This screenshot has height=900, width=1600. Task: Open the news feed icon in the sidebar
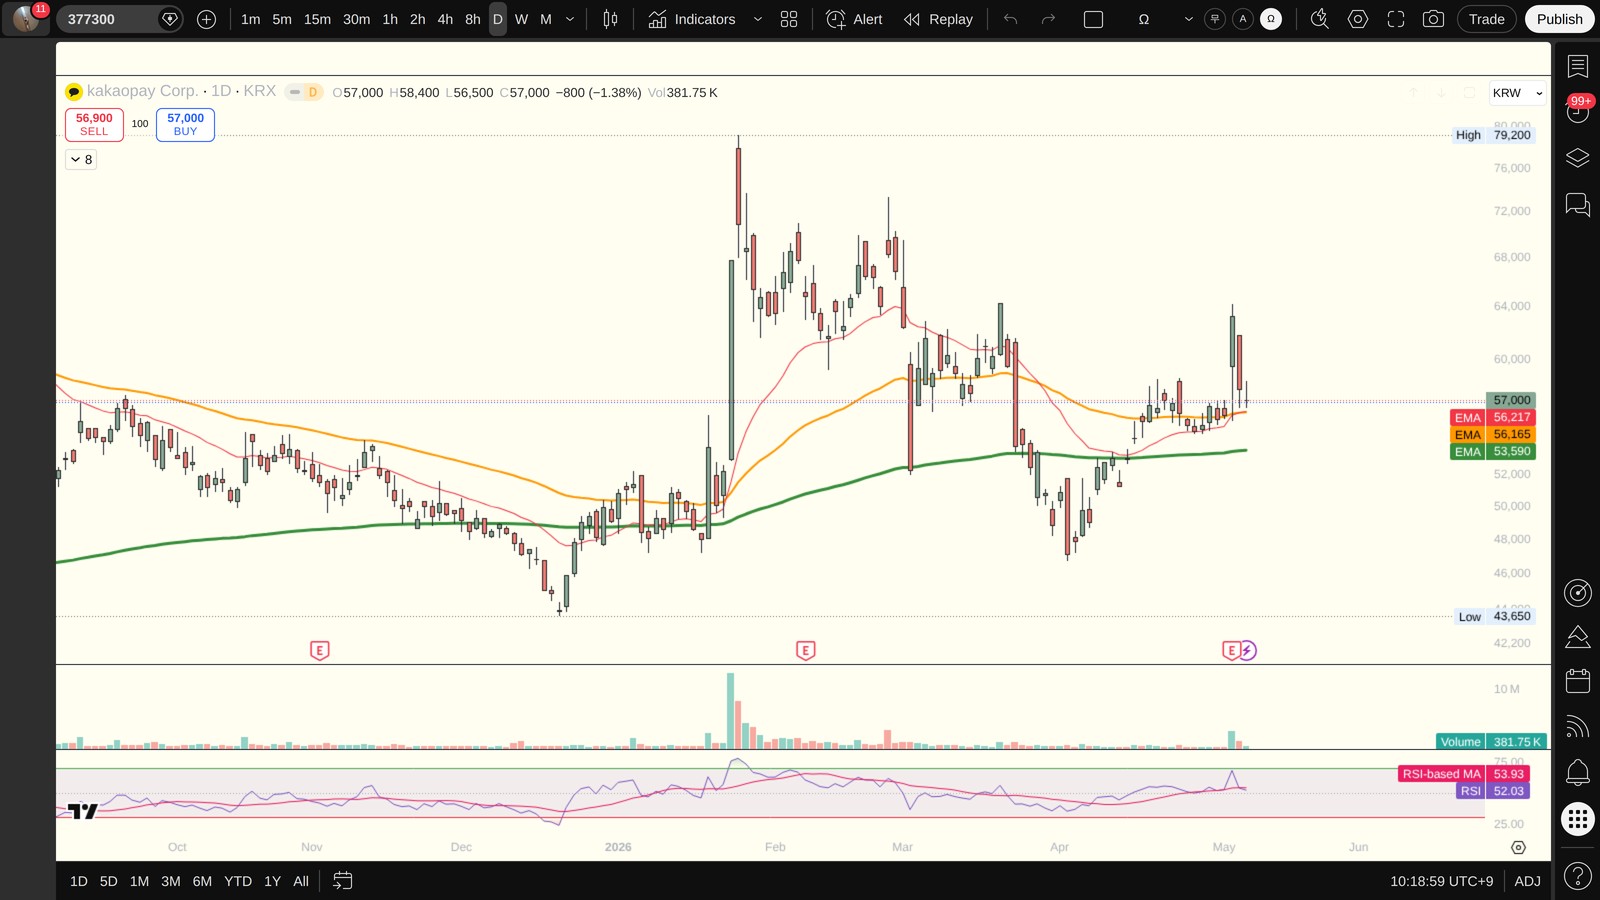tap(1577, 727)
